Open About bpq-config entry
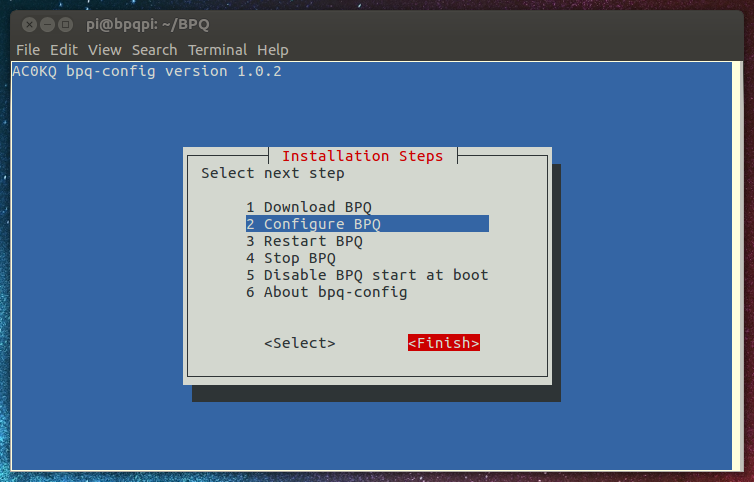Image resolution: width=754 pixels, height=482 pixels. [334, 292]
